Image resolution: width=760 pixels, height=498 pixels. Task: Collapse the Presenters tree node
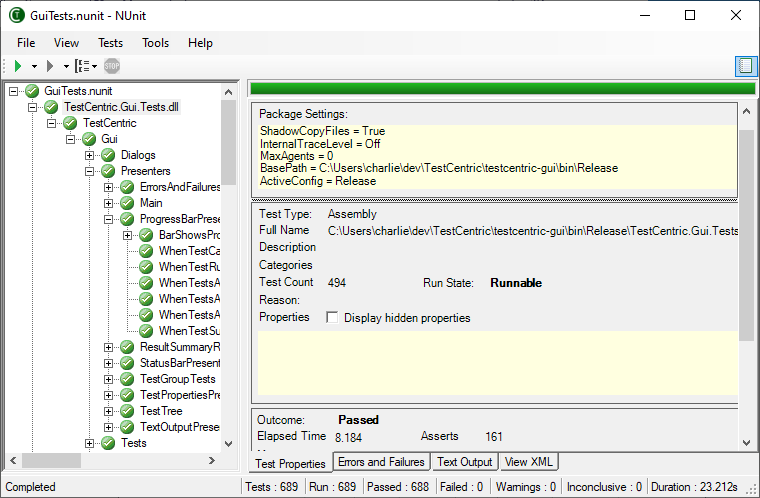pos(90,171)
